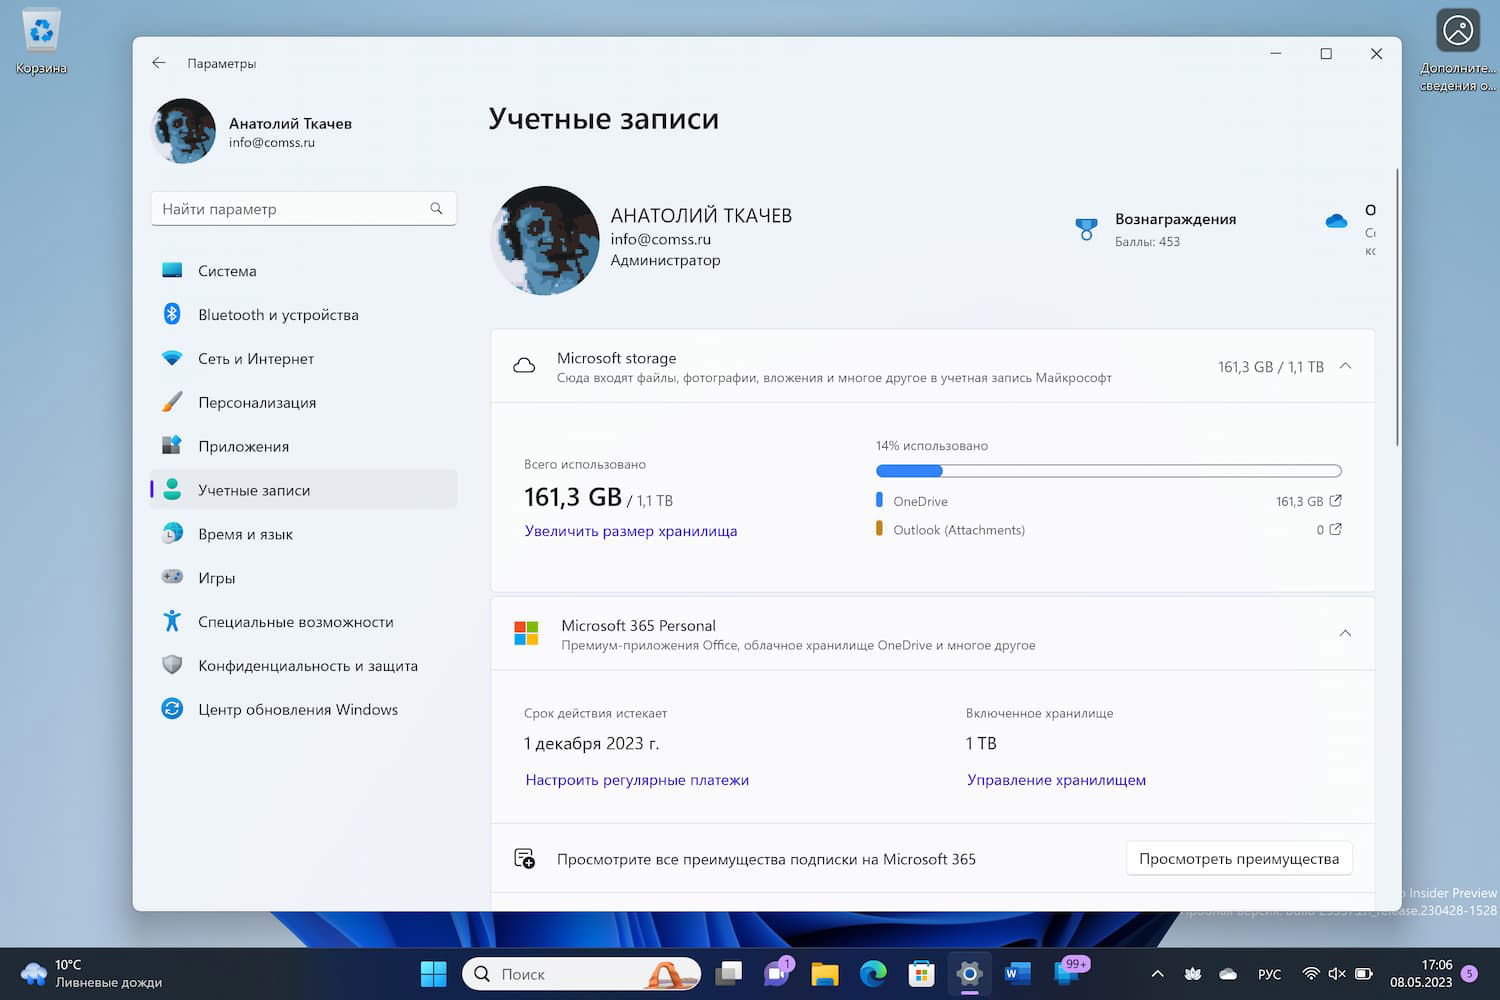Screen dimensions: 1500x1000
Task: Click the Увеличить размер хранилища link
Action: click(x=631, y=531)
